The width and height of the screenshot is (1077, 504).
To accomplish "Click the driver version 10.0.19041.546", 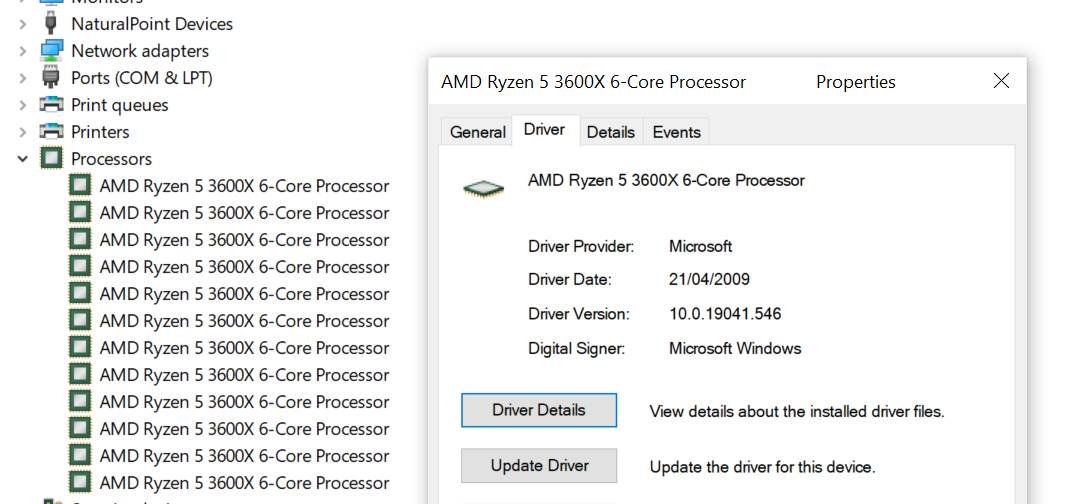I will [x=725, y=314].
